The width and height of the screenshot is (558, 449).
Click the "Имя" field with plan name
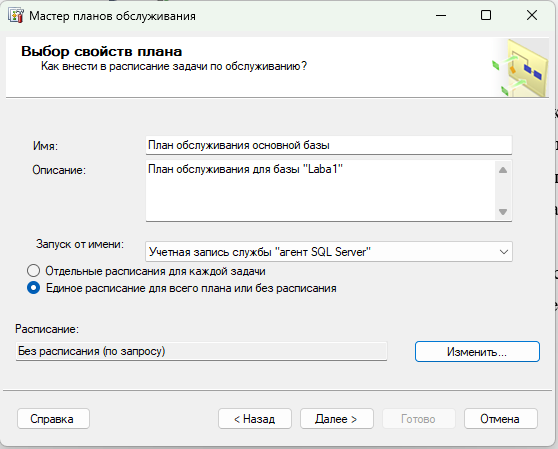329,145
